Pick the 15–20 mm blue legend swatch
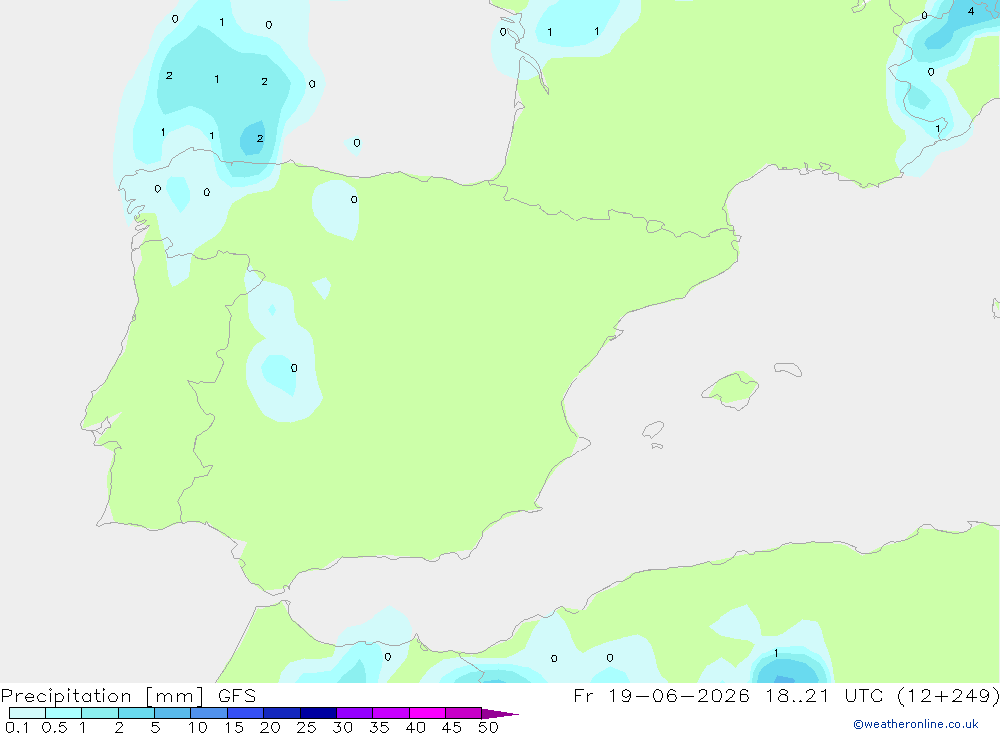The image size is (1000, 733). (245, 713)
